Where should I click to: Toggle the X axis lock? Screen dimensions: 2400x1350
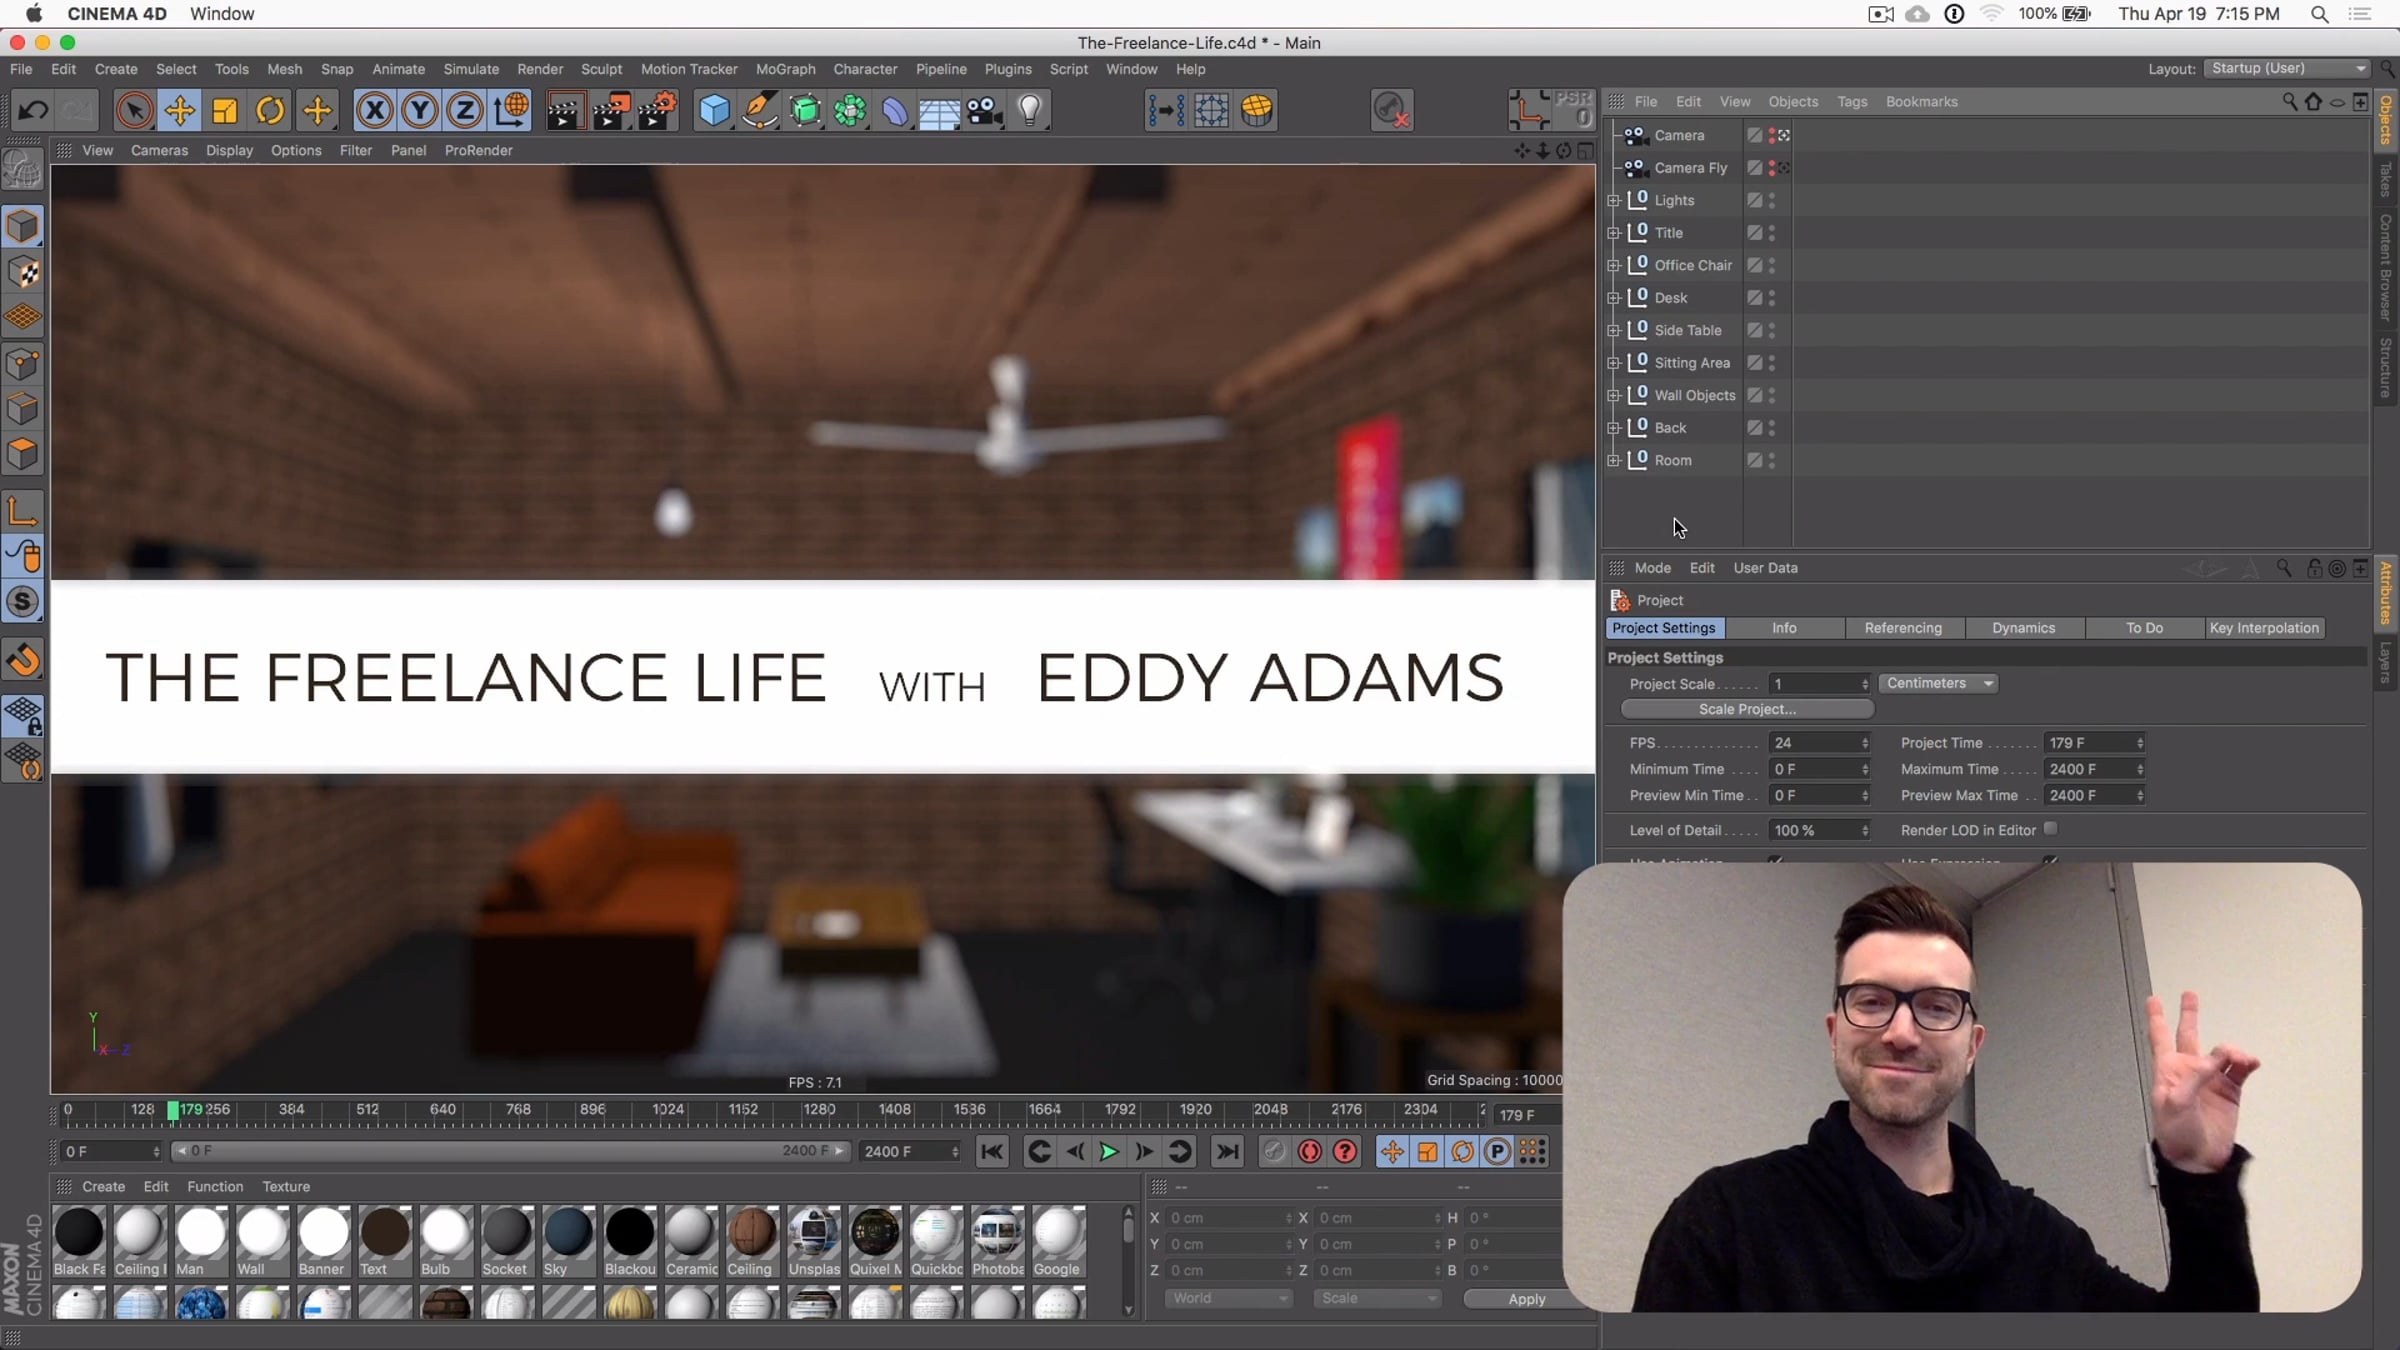[375, 110]
